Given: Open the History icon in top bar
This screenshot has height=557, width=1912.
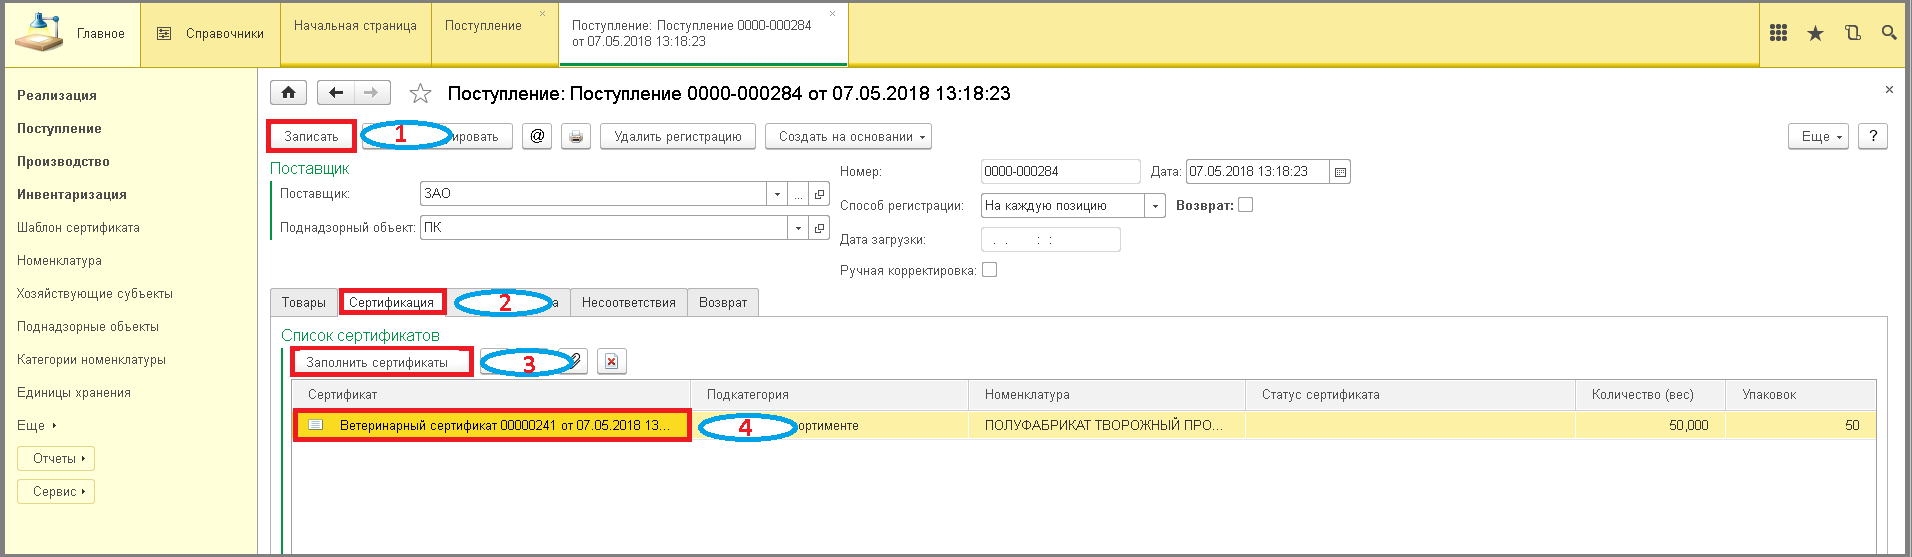Looking at the screenshot, I should [x=1852, y=33].
